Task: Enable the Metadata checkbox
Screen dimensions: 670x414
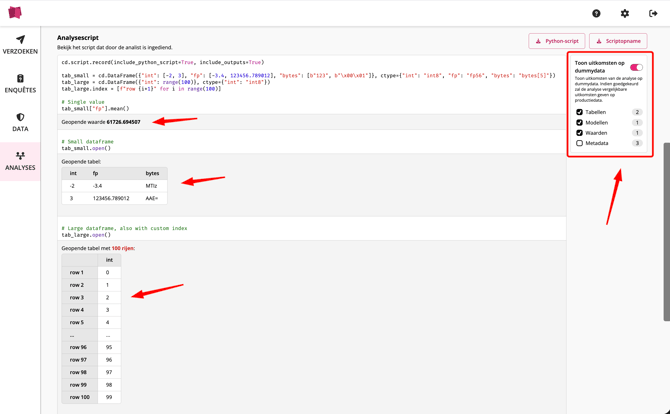Action: tap(580, 143)
